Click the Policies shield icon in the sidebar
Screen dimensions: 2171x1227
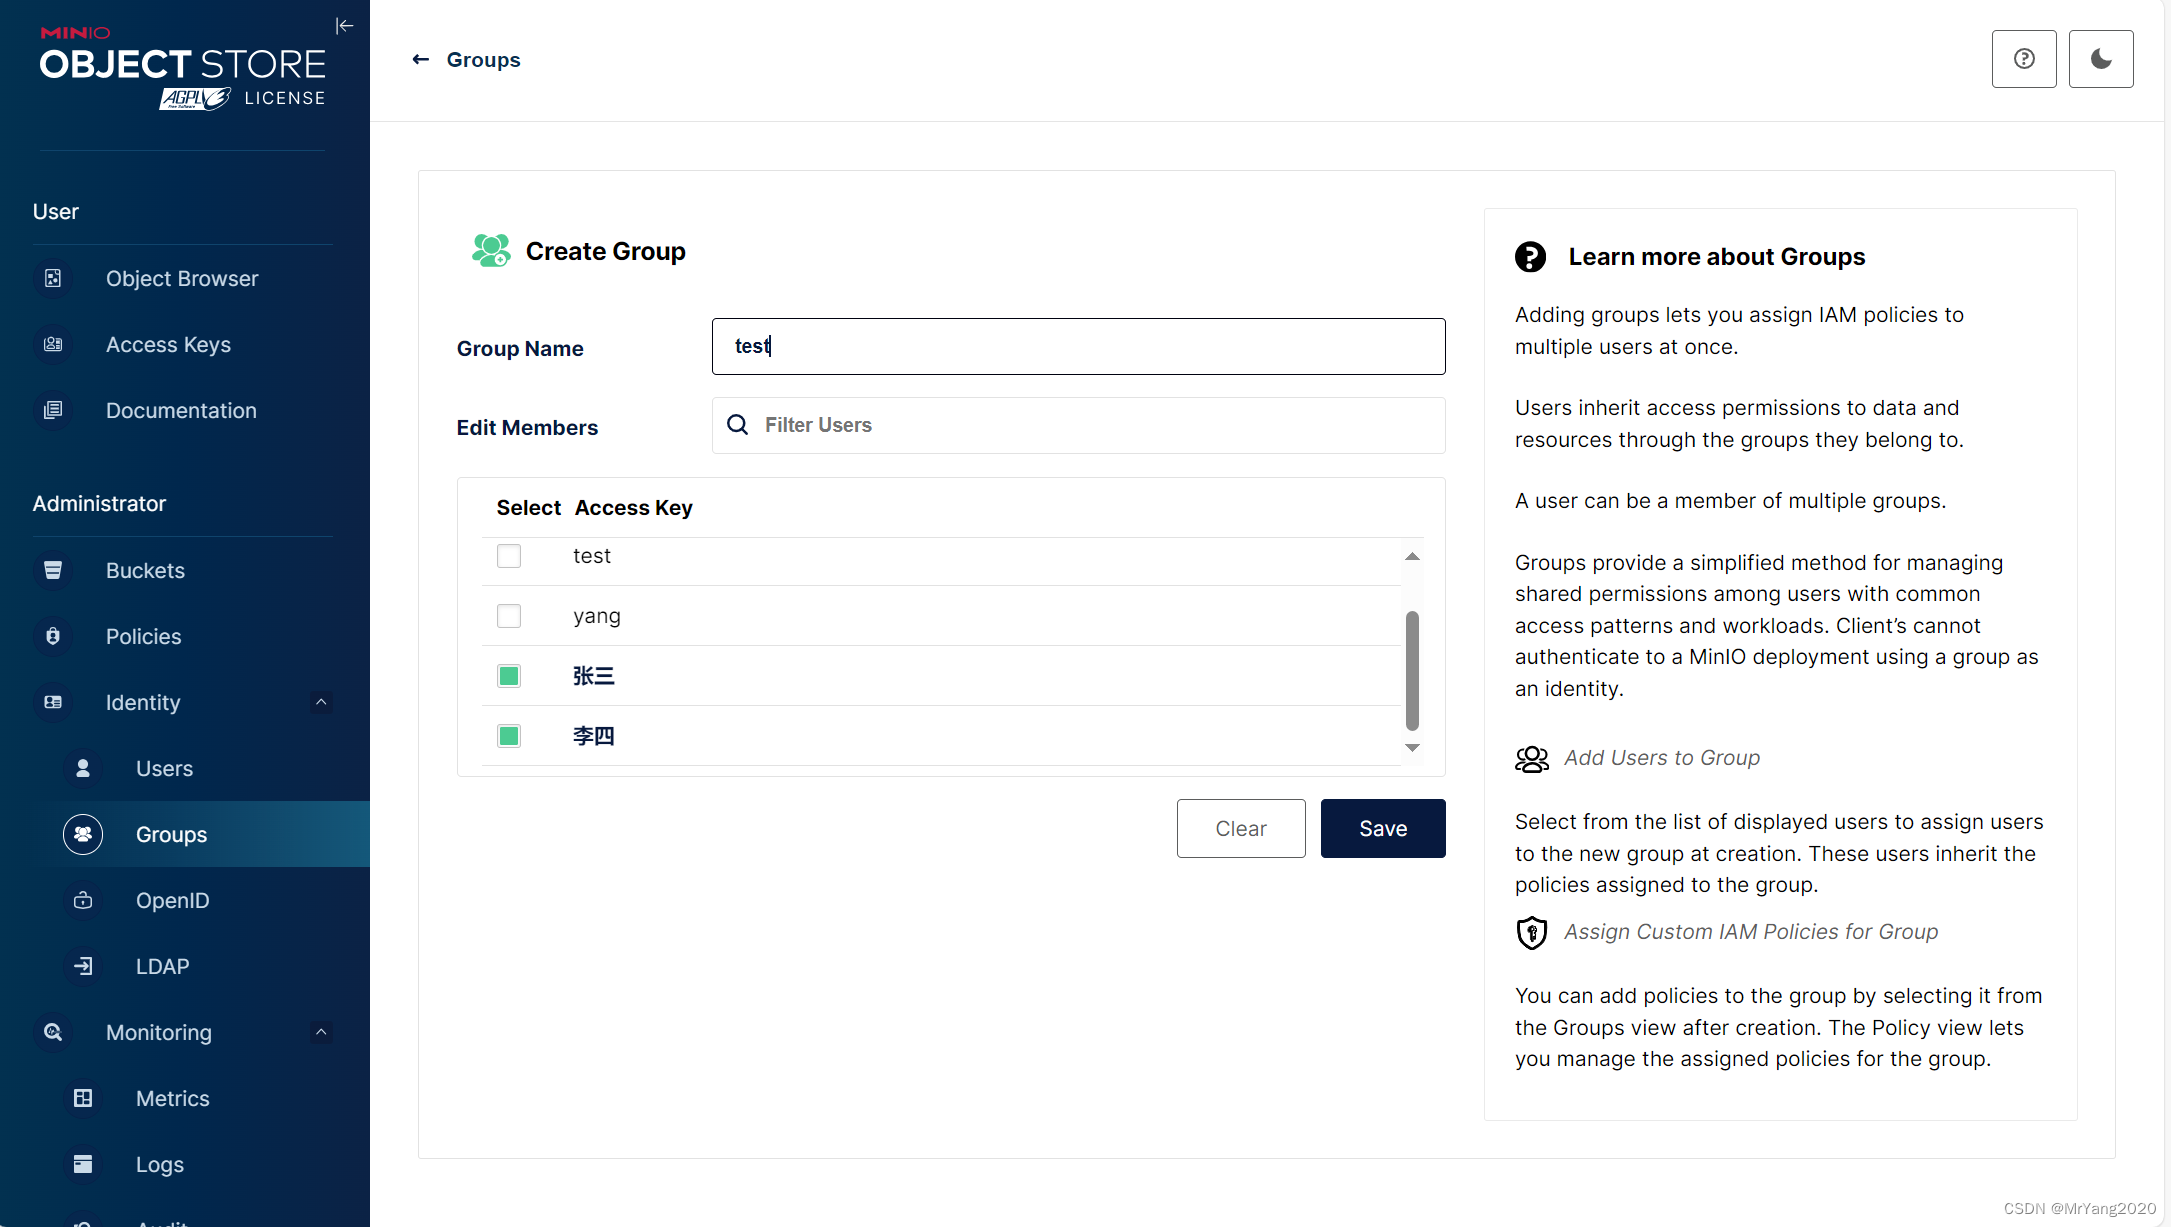(x=53, y=636)
